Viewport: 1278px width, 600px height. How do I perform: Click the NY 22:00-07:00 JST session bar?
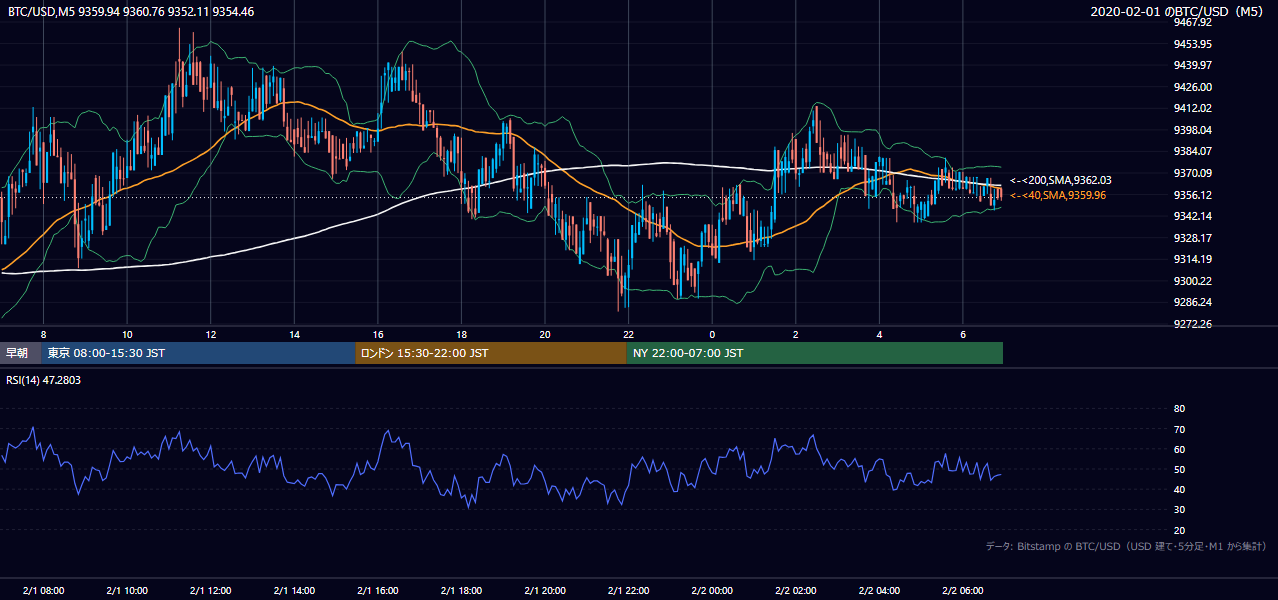[815, 353]
